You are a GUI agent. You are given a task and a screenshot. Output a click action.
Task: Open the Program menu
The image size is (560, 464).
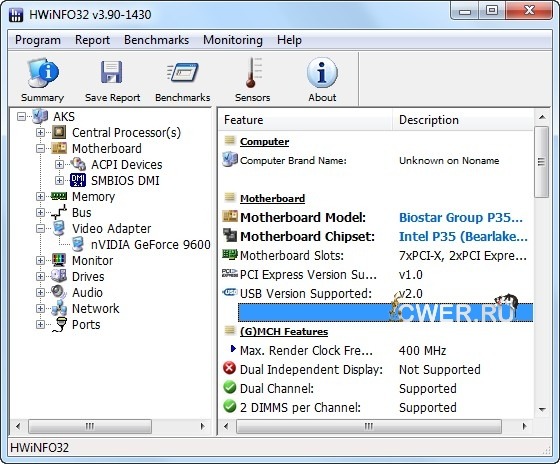(38, 40)
